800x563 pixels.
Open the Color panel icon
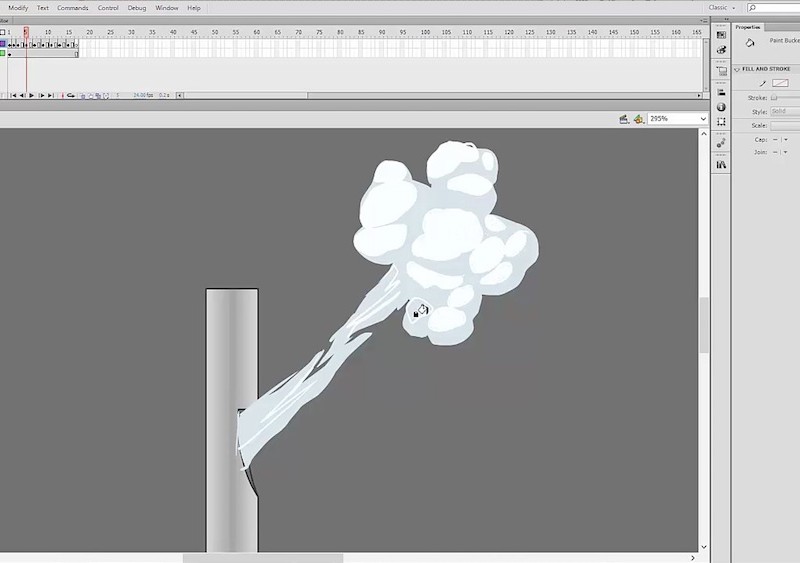coord(721,35)
